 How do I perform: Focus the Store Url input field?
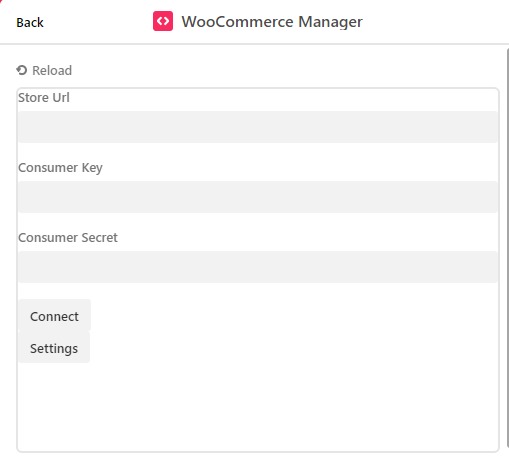[258, 127]
